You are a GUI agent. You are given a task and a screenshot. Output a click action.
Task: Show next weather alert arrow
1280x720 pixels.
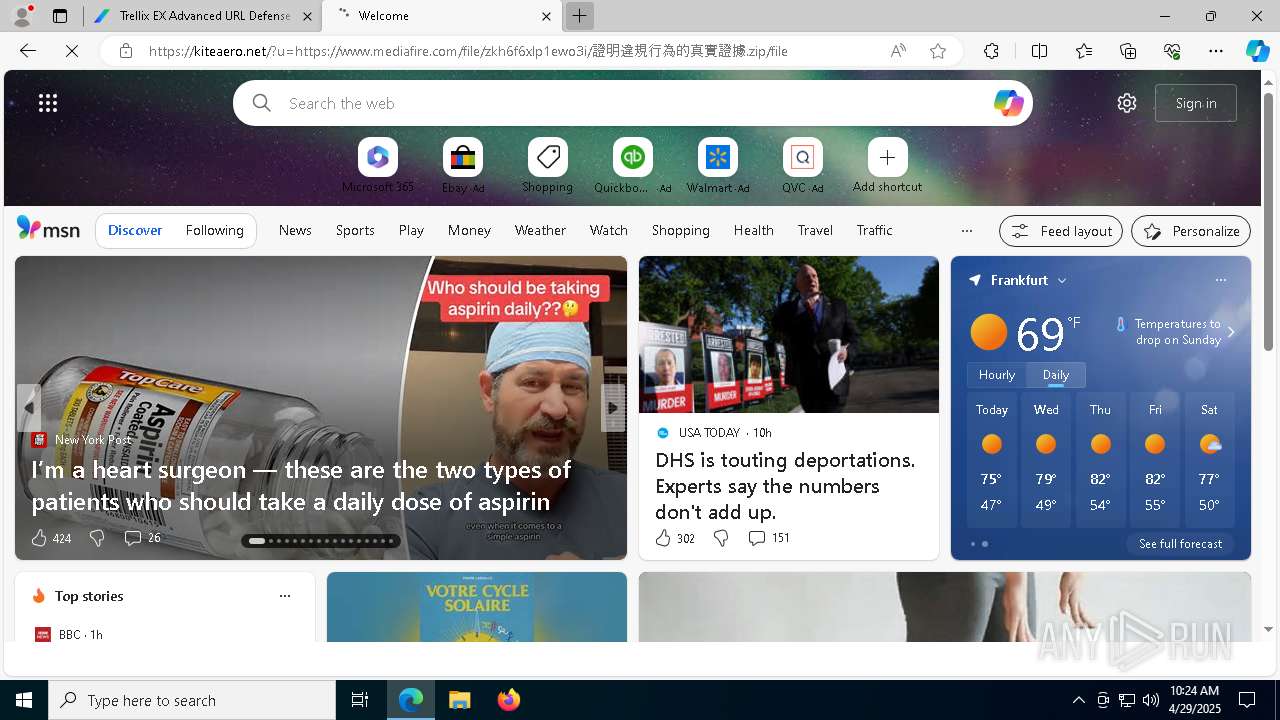tap(1231, 332)
